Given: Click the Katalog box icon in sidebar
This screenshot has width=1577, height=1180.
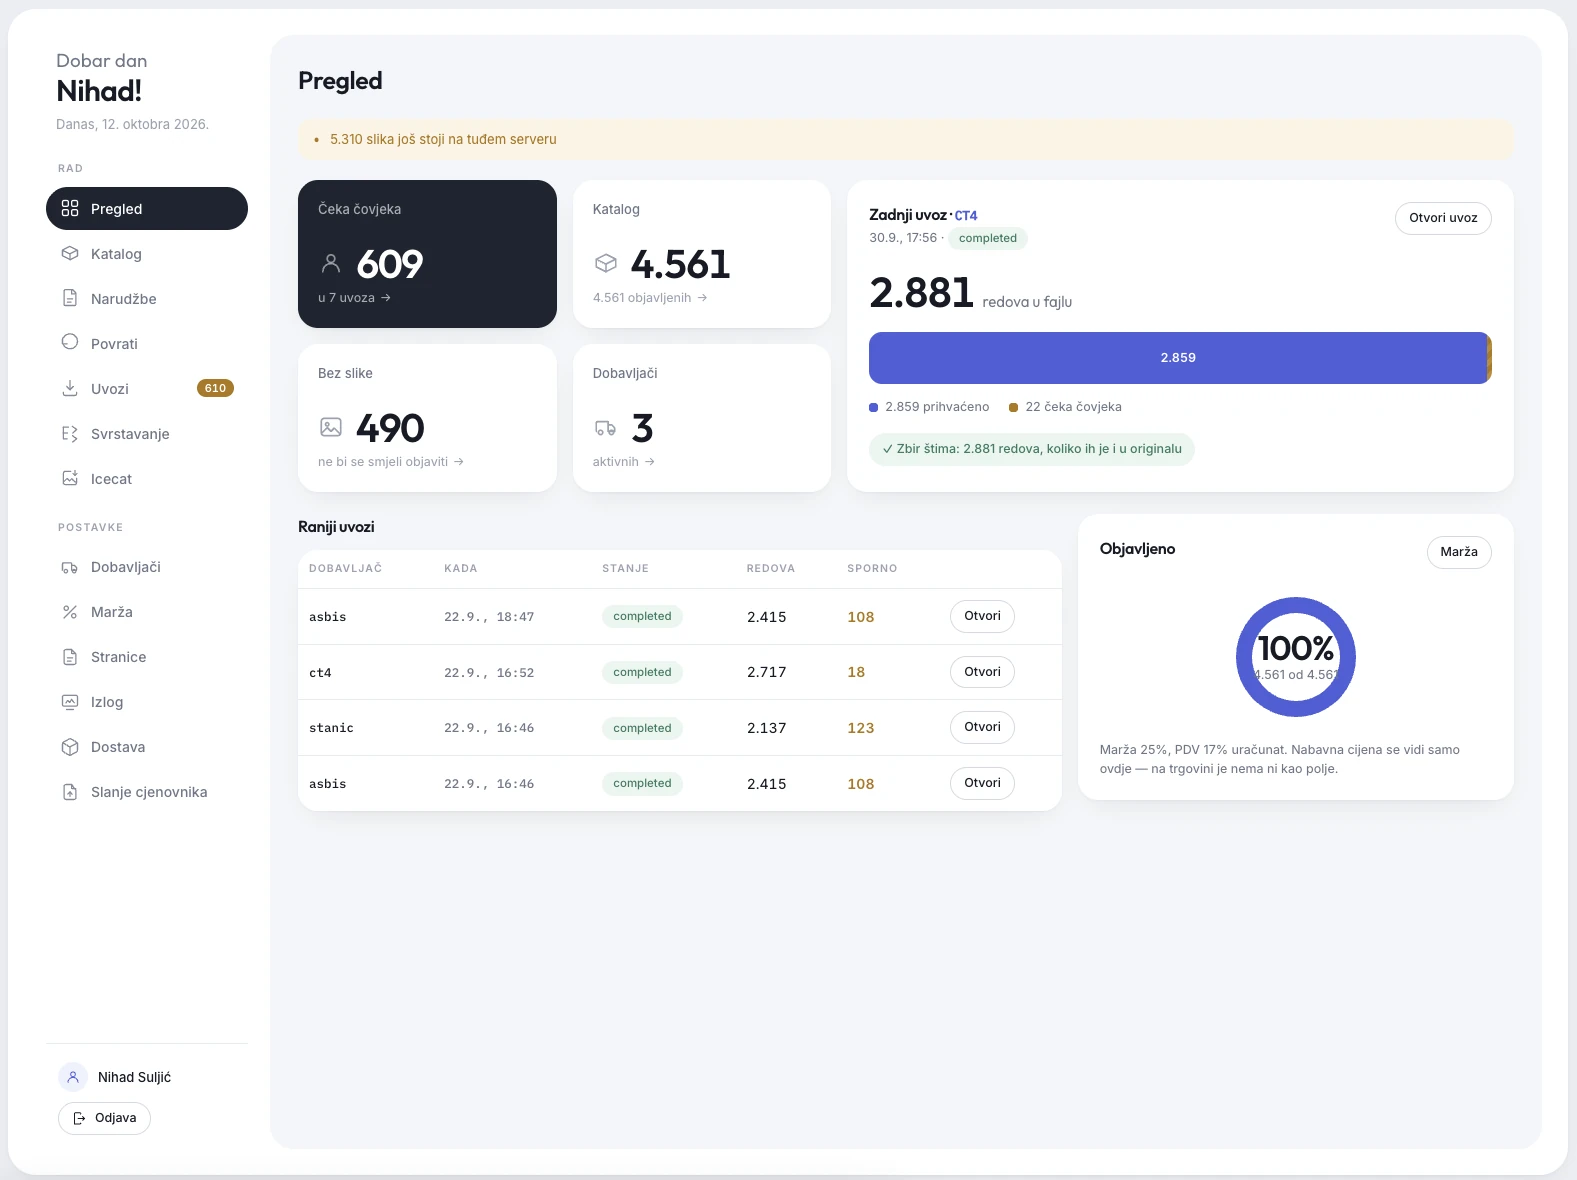Looking at the screenshot, I should 70,253.
